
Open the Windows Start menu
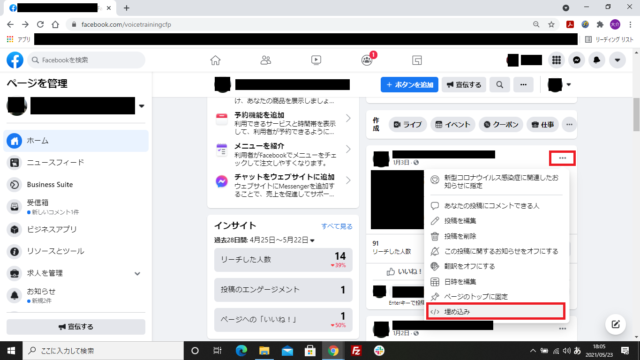[11, 351]
